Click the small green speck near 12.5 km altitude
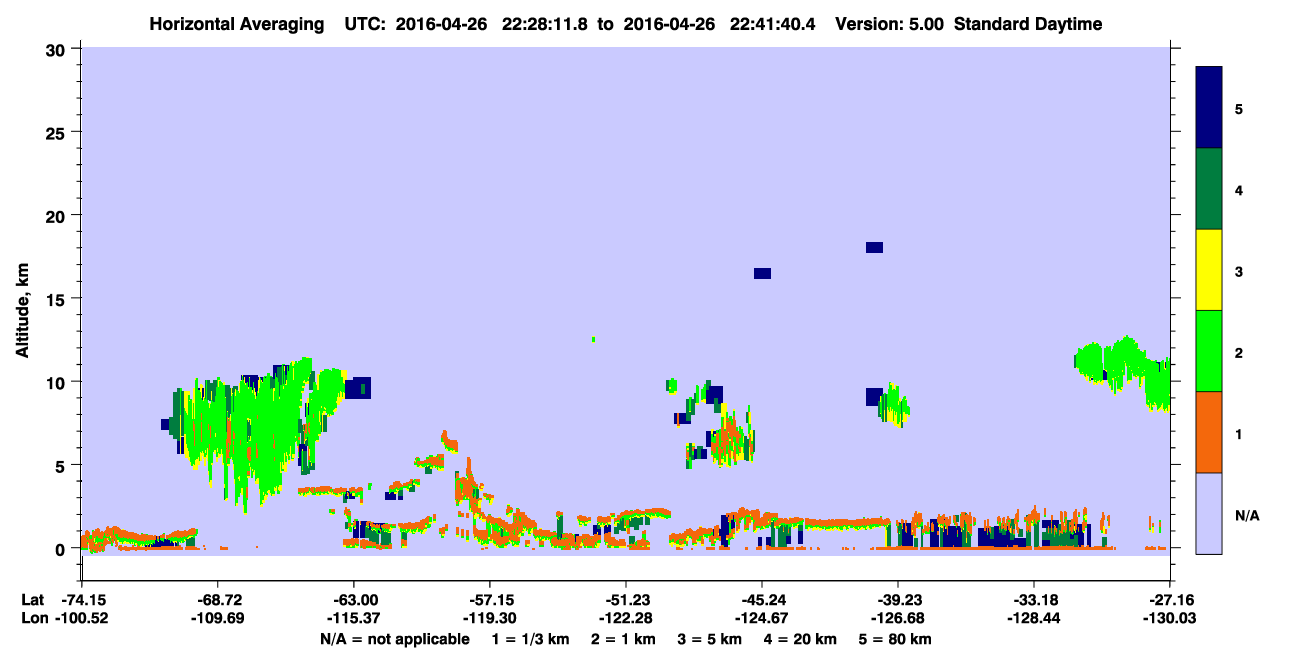The height and width of the screenshot is (667, 1300). [593, 340]
